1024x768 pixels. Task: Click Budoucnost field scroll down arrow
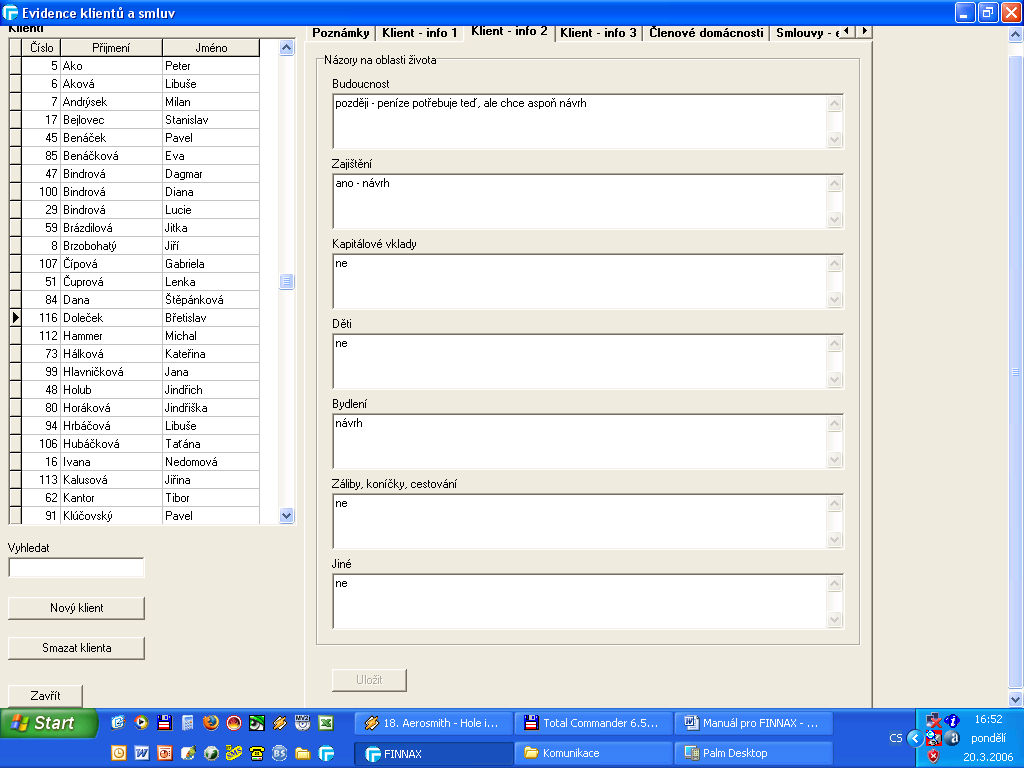click(x=834, y=139)
